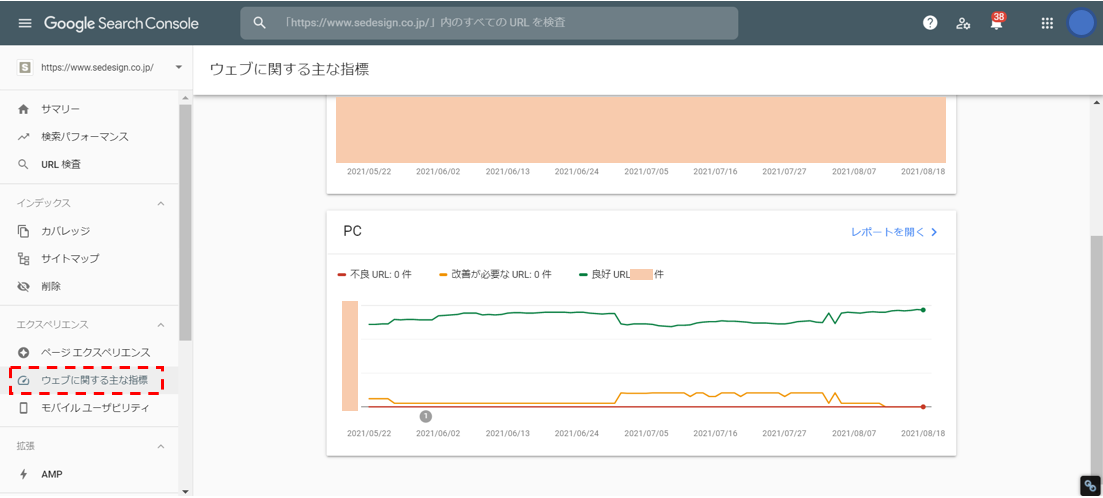Open the main hamburger menu
This screenshot has height=498, width=1103.
pos(25,23)
